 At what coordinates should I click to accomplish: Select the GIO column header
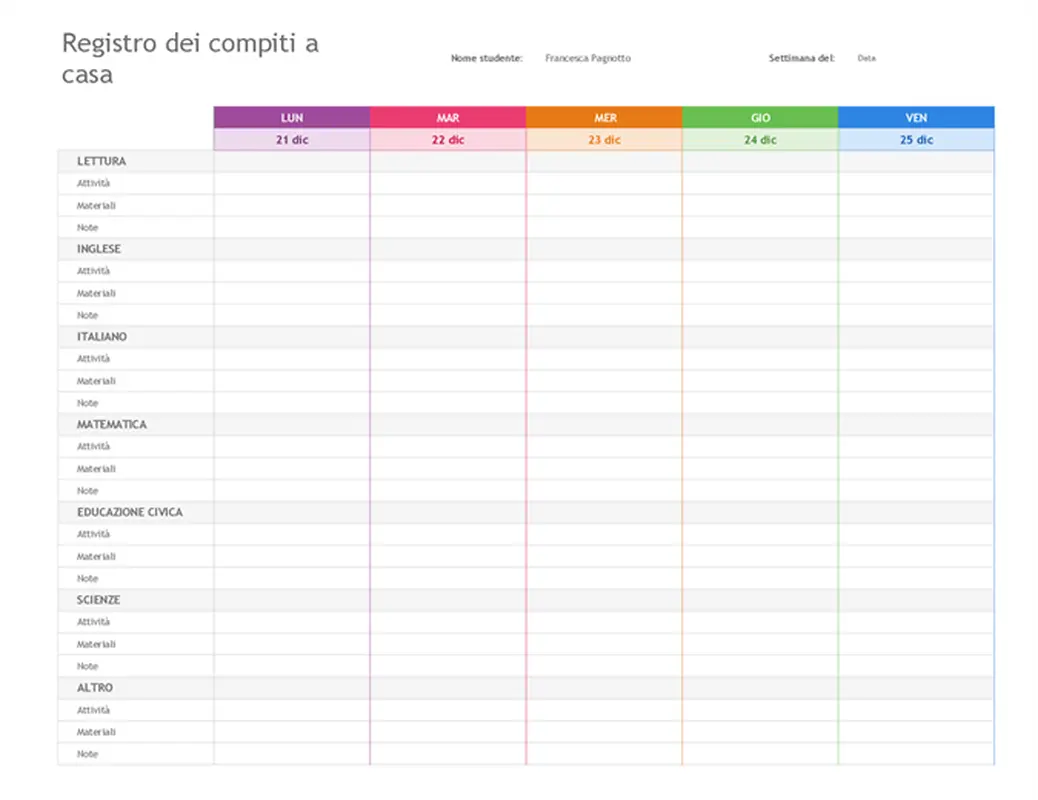coord(760,117)
